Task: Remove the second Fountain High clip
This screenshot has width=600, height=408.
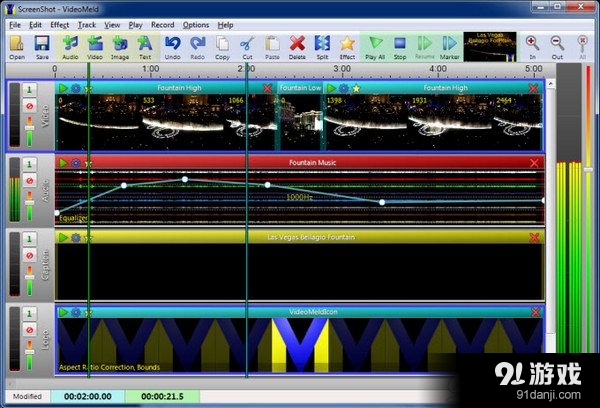Action: click(533, 89)
